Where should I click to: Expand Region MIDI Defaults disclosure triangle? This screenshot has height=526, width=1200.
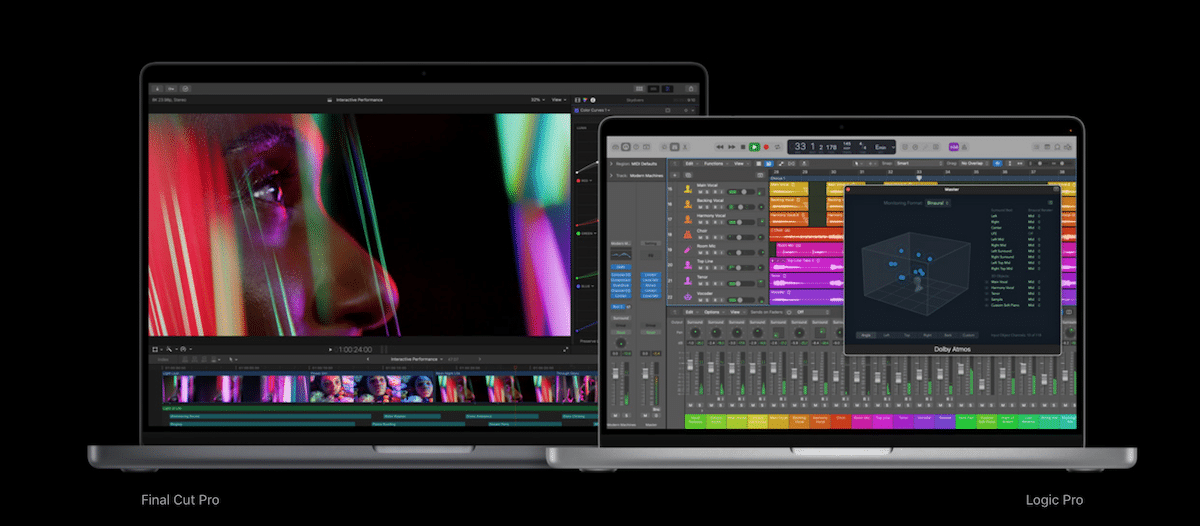click(x=611, y=163)
